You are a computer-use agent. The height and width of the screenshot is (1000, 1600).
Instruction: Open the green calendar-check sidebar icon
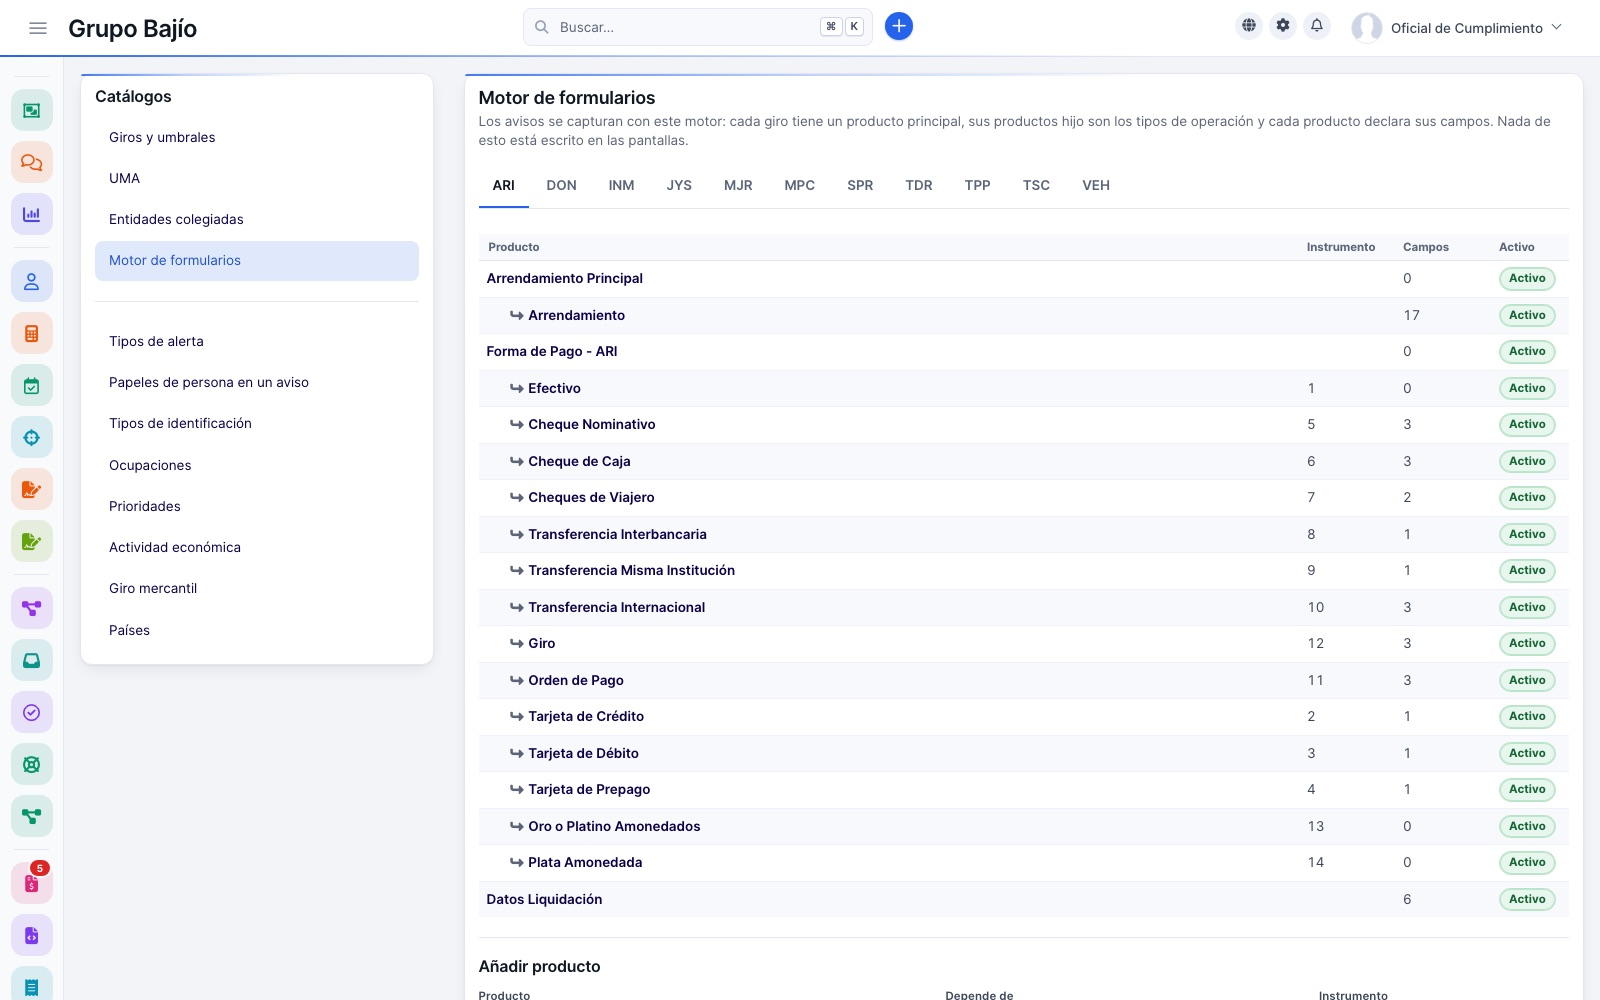tap(32, 386)
